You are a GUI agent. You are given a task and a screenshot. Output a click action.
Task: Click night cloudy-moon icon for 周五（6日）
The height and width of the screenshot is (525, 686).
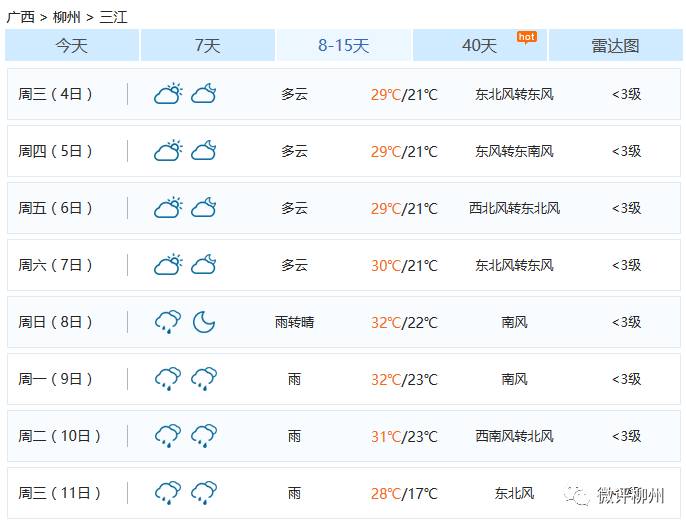click(x=204, y=208)
